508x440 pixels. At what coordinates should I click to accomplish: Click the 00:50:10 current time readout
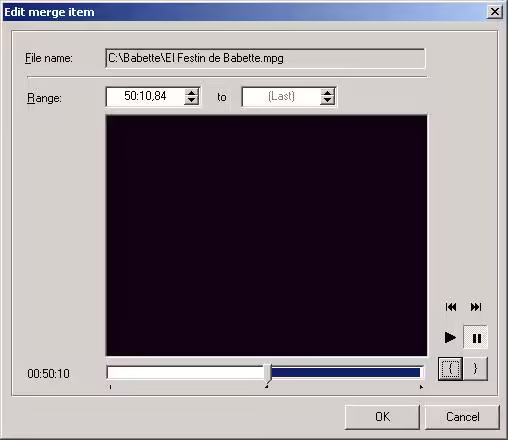tap(49, 374)
